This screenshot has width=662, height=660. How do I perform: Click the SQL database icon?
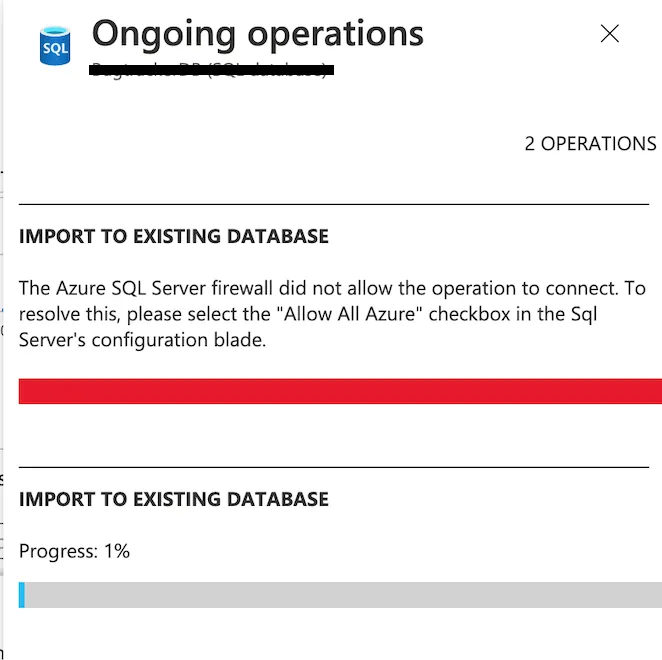point(55,45)
